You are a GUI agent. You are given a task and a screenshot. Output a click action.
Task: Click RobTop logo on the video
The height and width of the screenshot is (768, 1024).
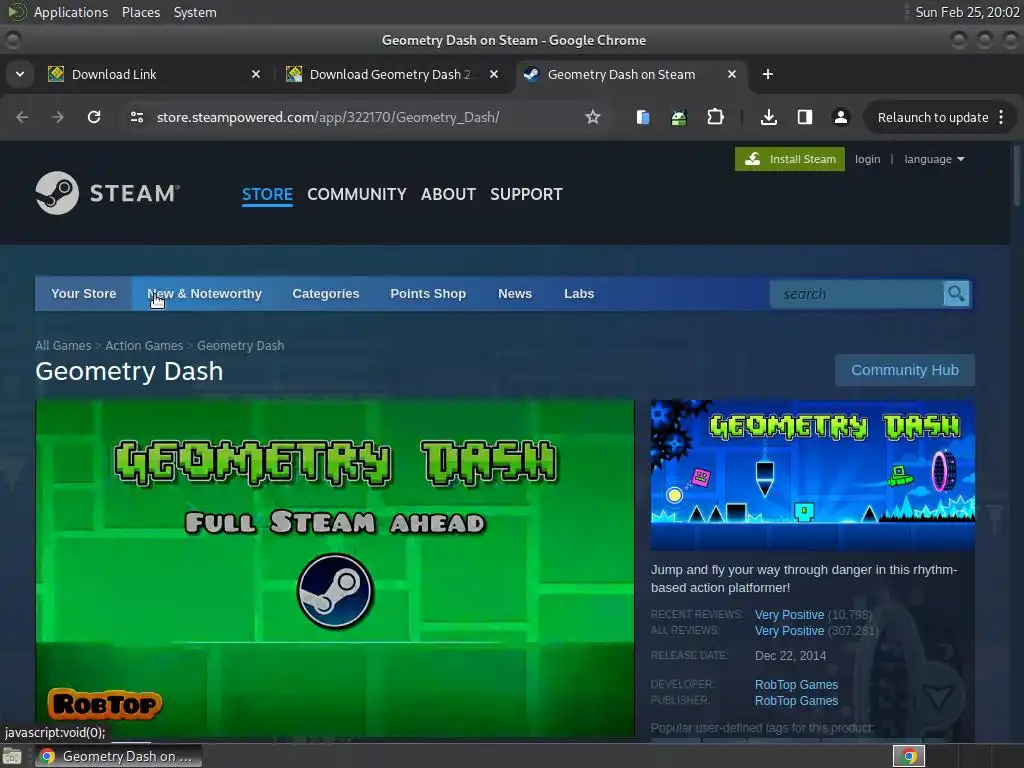pos(104,704)
